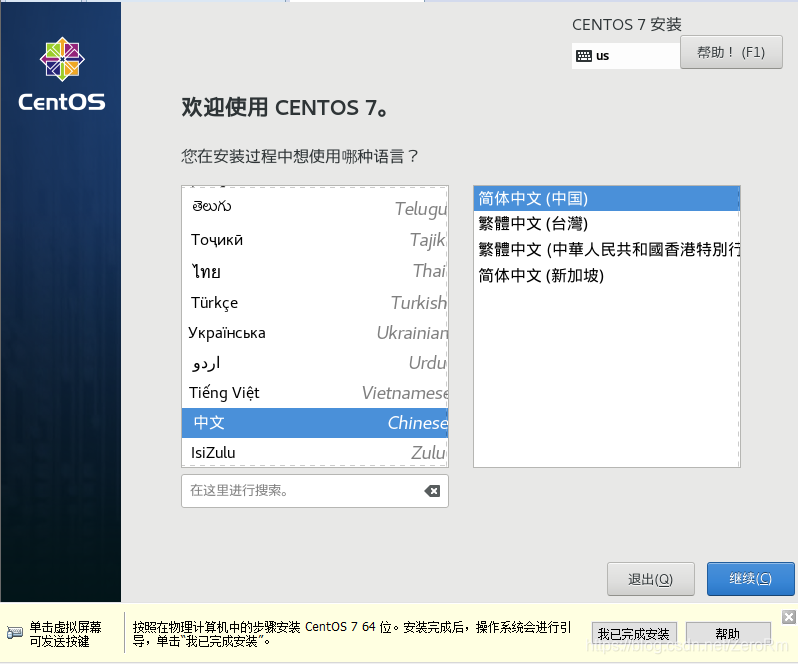Viewport: 798px width, 664px height.
Task: Choose 简体中文 (中国) locale
Action: point(607,198)
